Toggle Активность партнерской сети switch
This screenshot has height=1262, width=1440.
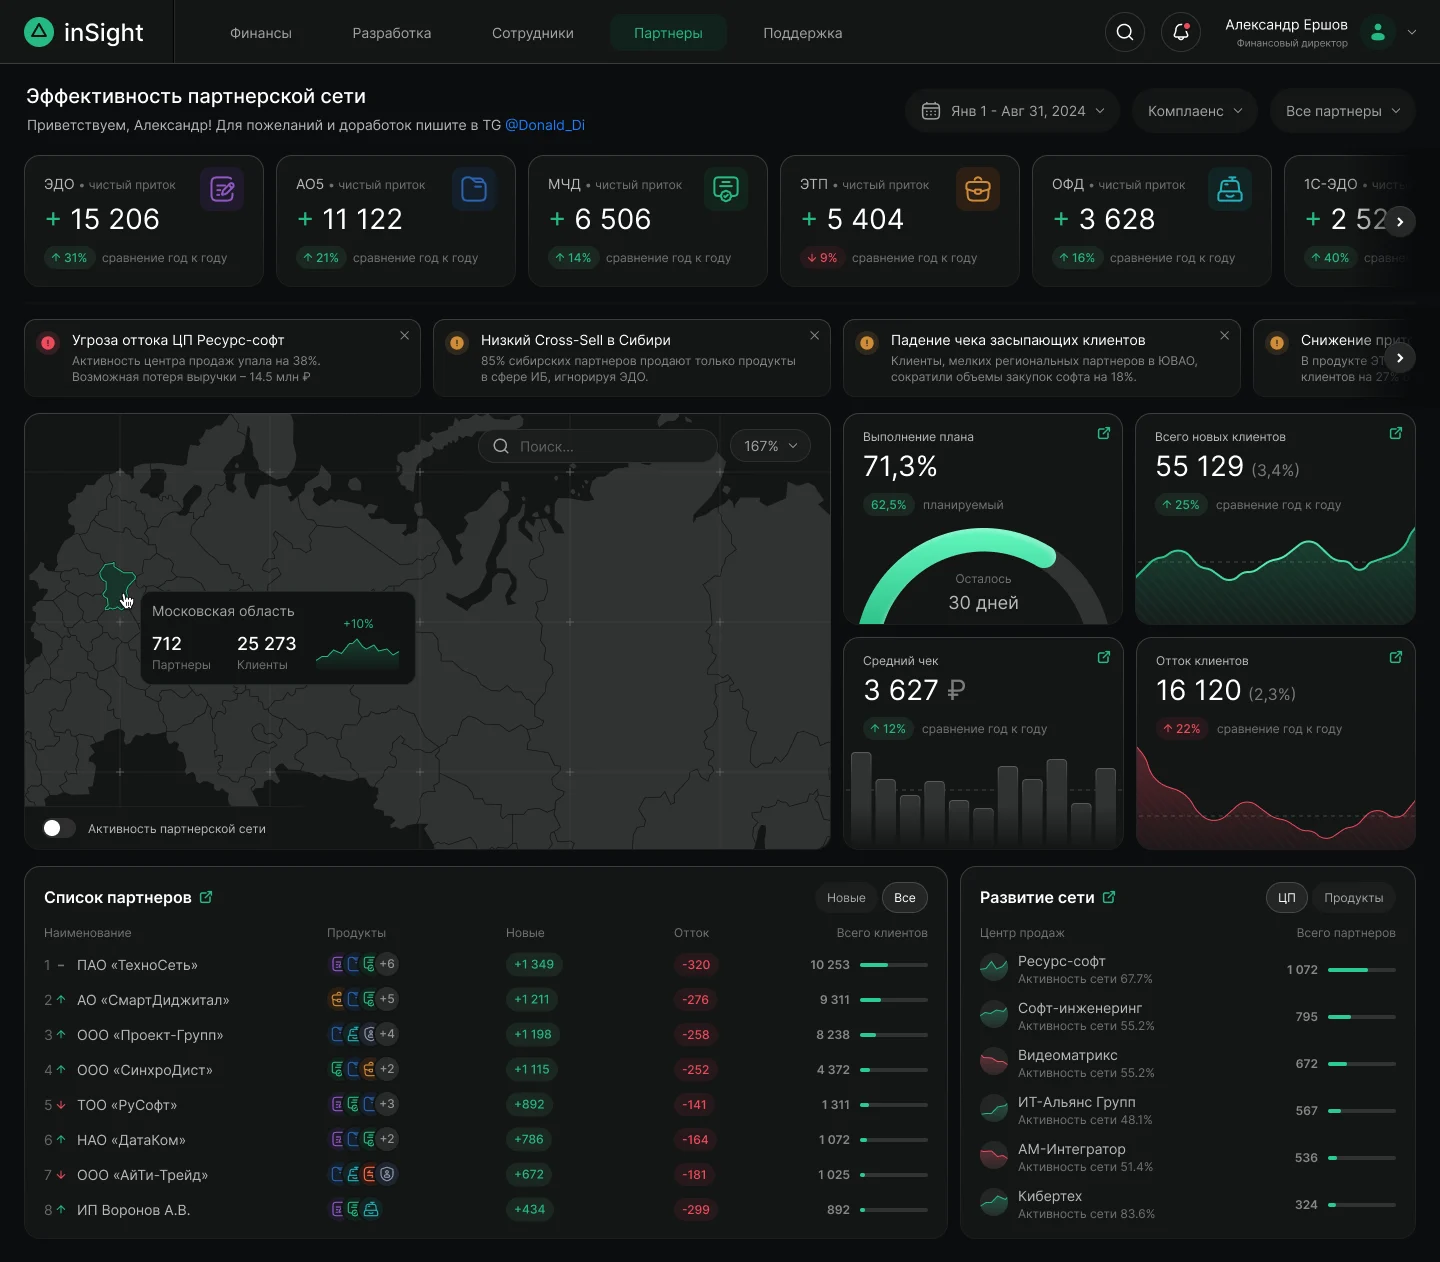59,828
